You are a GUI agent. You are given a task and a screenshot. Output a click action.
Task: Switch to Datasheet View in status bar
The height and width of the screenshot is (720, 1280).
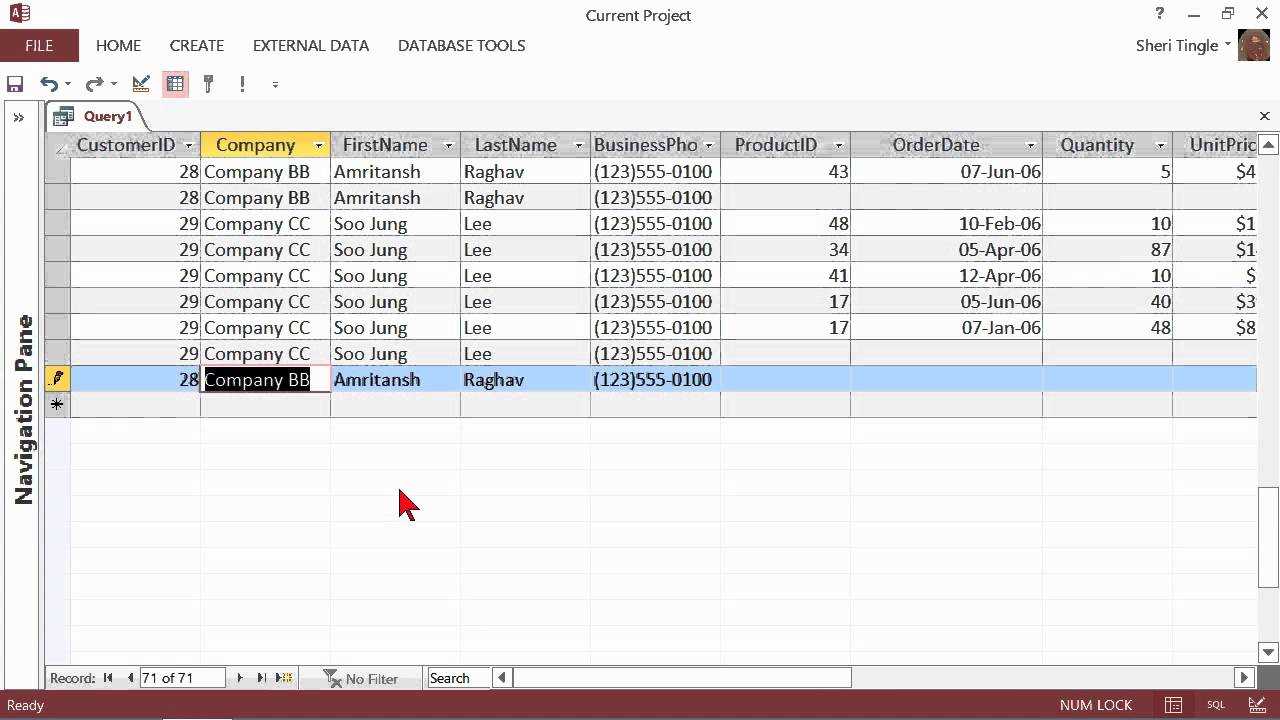[x=1174, y=705]
